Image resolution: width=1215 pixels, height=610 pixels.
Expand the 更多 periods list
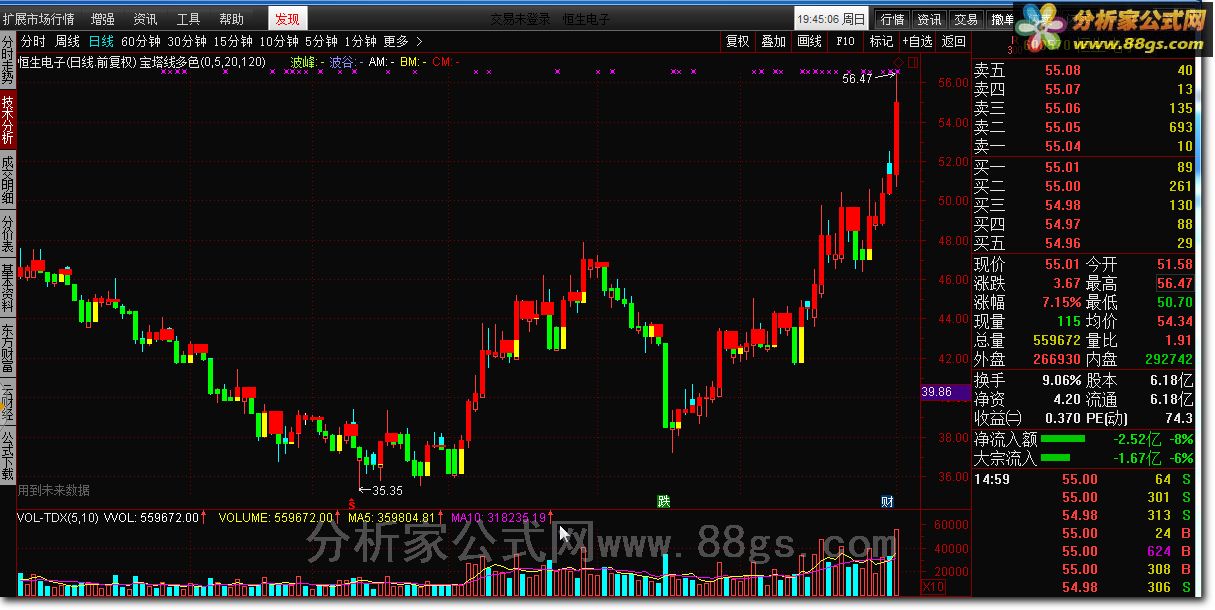coord(403,41)
